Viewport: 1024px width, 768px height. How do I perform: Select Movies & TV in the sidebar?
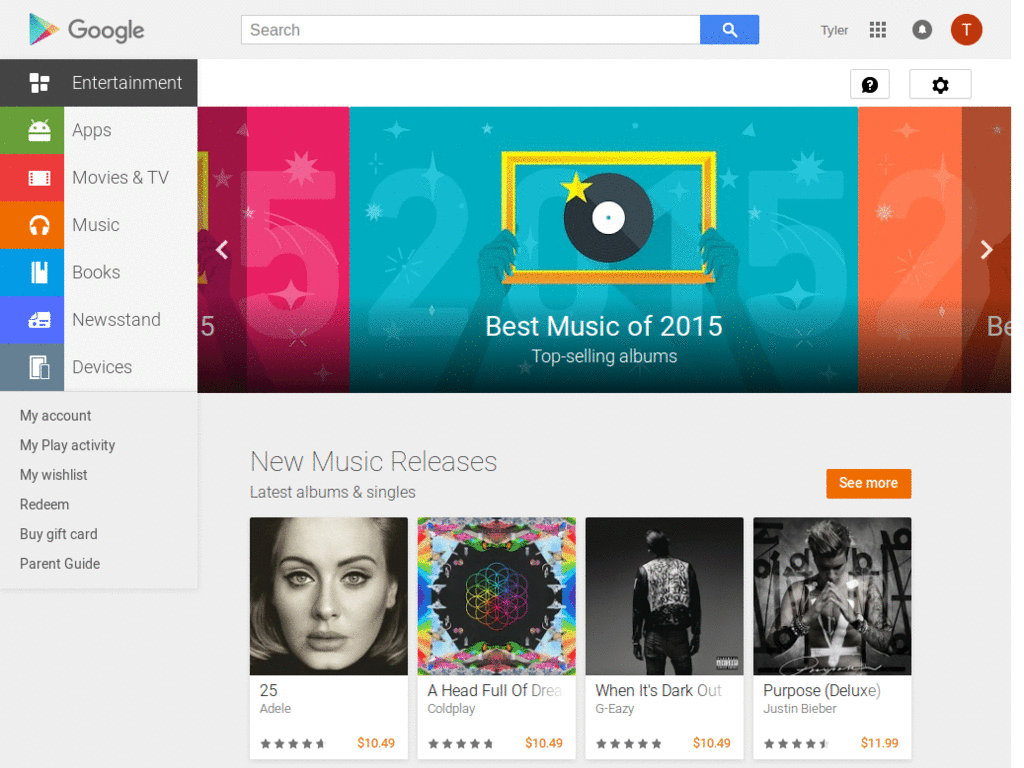pos(120,178)
